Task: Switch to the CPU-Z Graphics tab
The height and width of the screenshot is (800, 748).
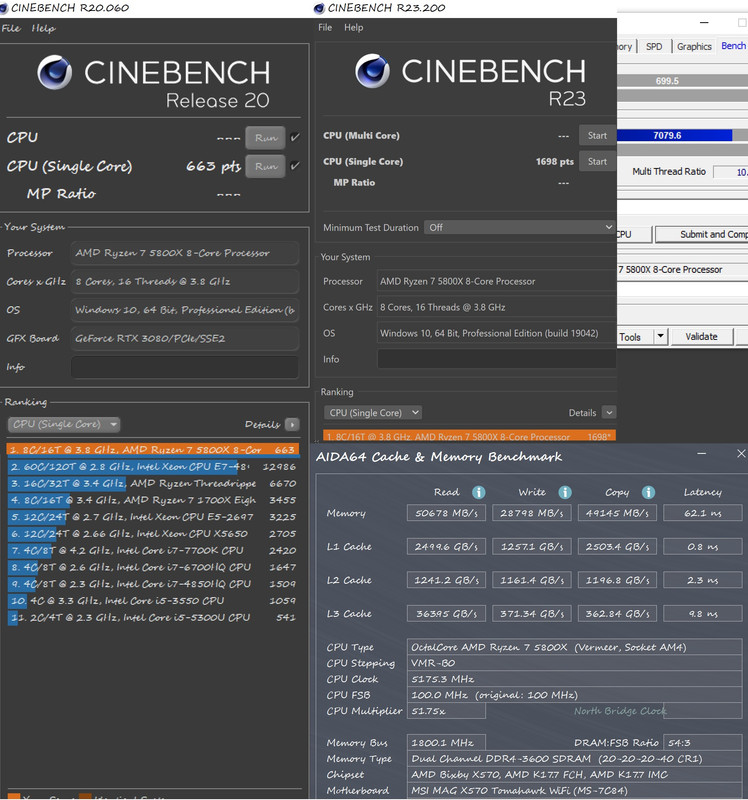Action: [x=694, y=46]
